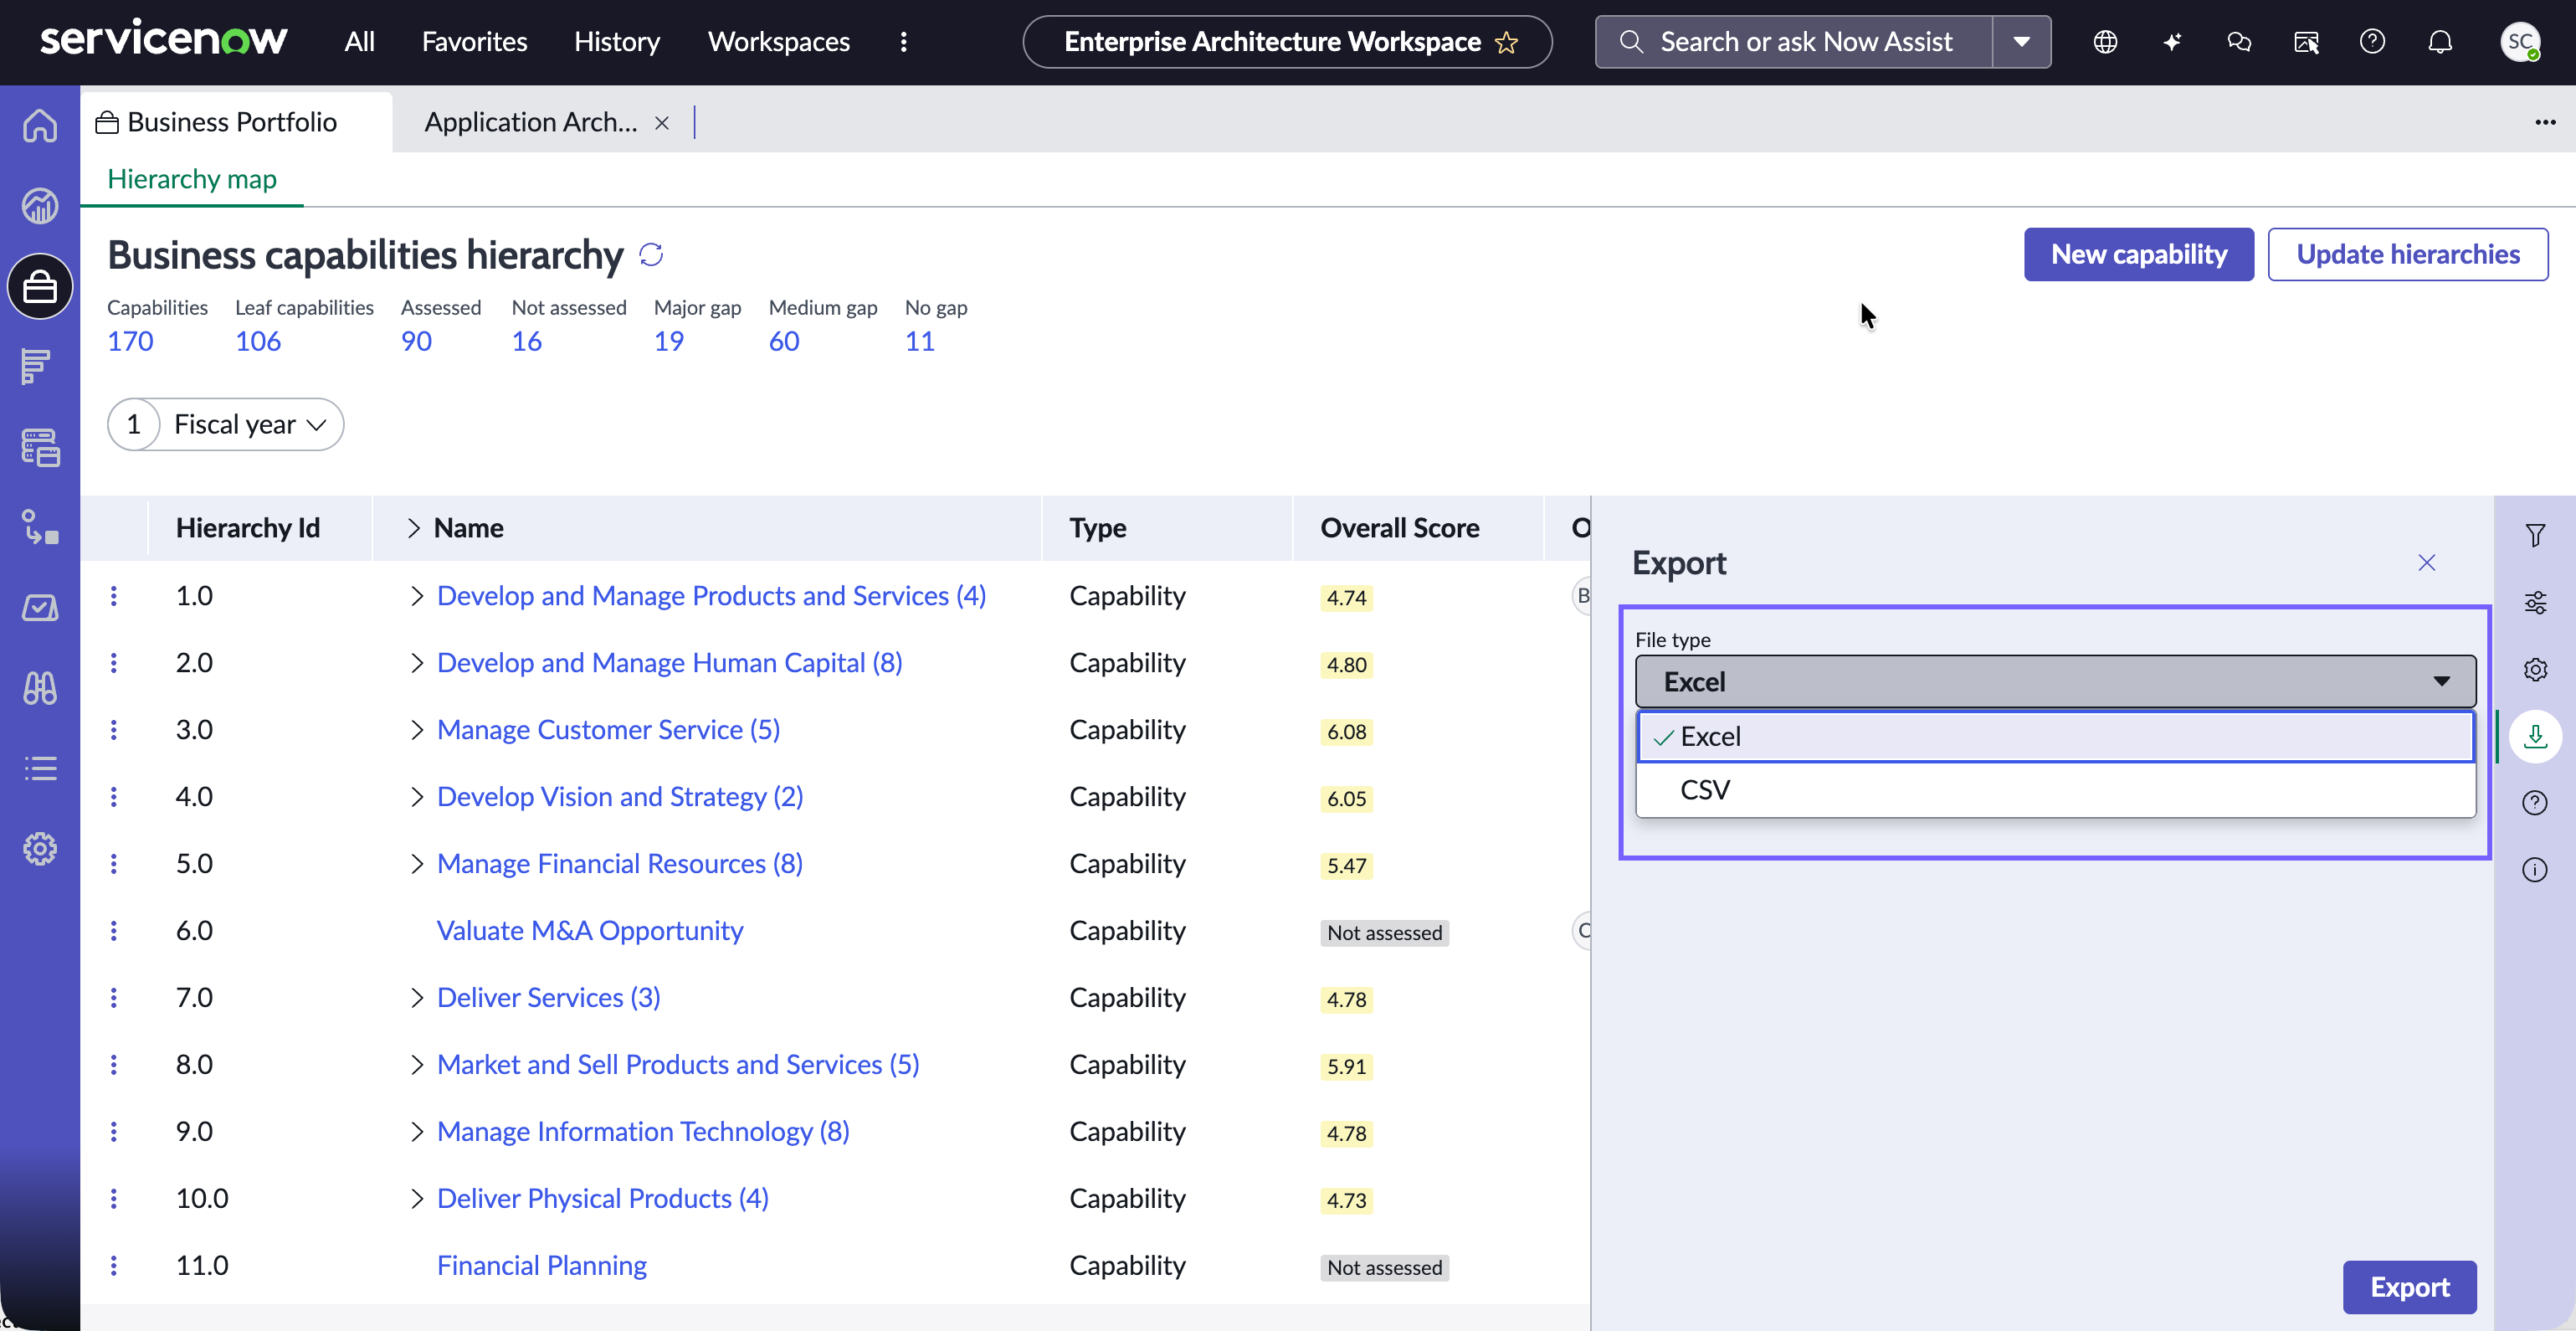The height and width of the screenshot is (1331, 2576).
Task: Open the File type Excel dropdown
Action: (x=2055, y=682)
